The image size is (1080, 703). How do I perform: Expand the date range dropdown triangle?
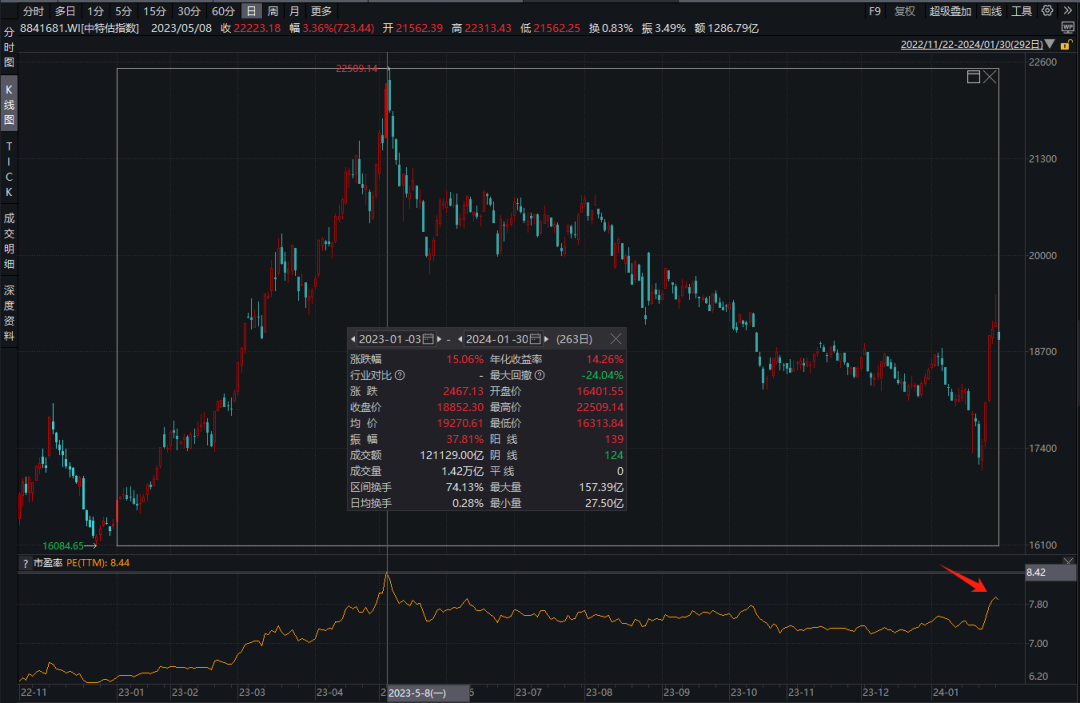pyautogui.click(x=1048, y=45)
